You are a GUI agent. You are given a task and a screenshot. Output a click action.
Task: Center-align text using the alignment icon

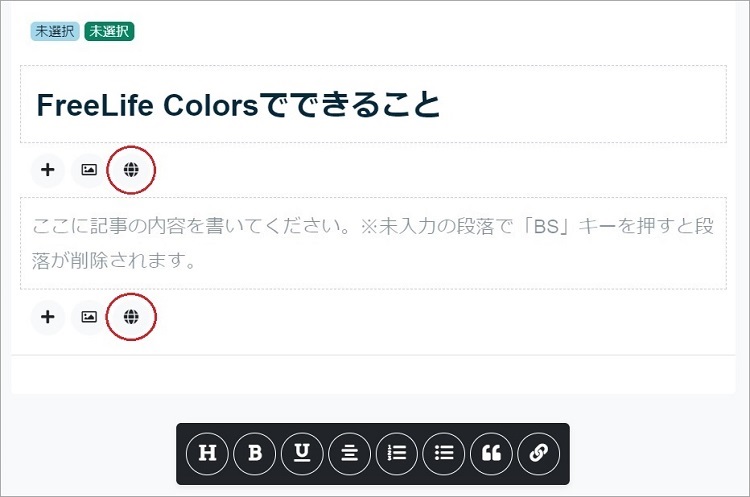[x=350, y=453]
